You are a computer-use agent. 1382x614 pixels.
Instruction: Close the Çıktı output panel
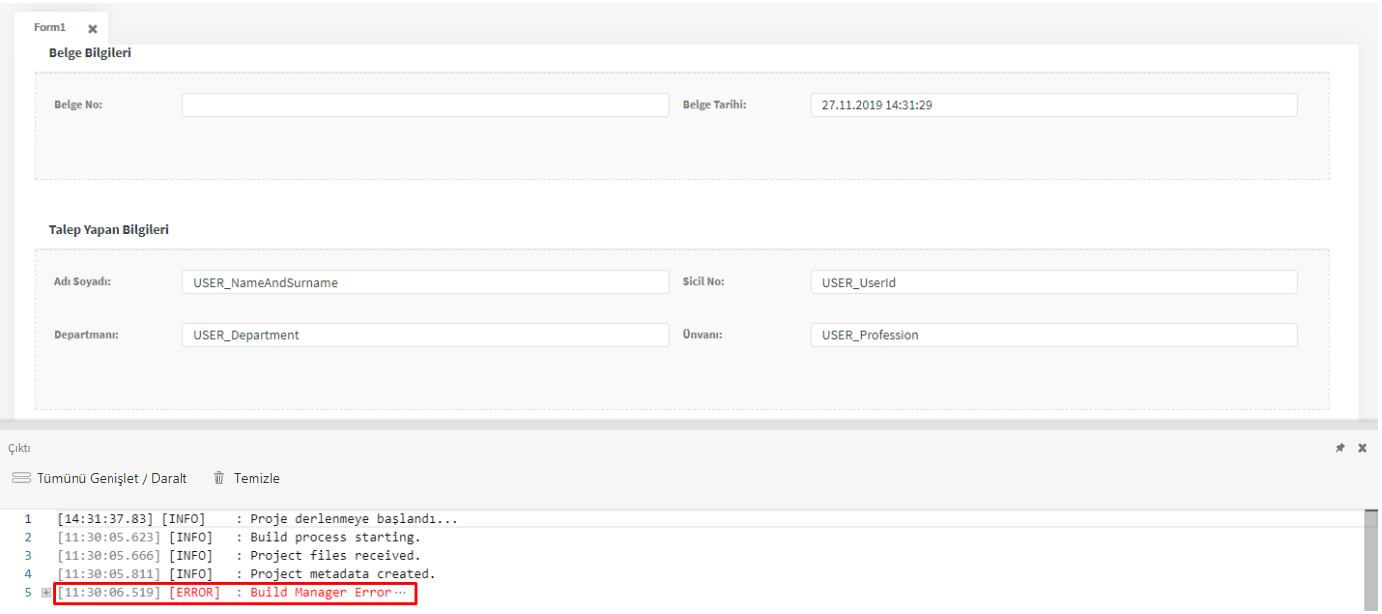click(1362, 448)
